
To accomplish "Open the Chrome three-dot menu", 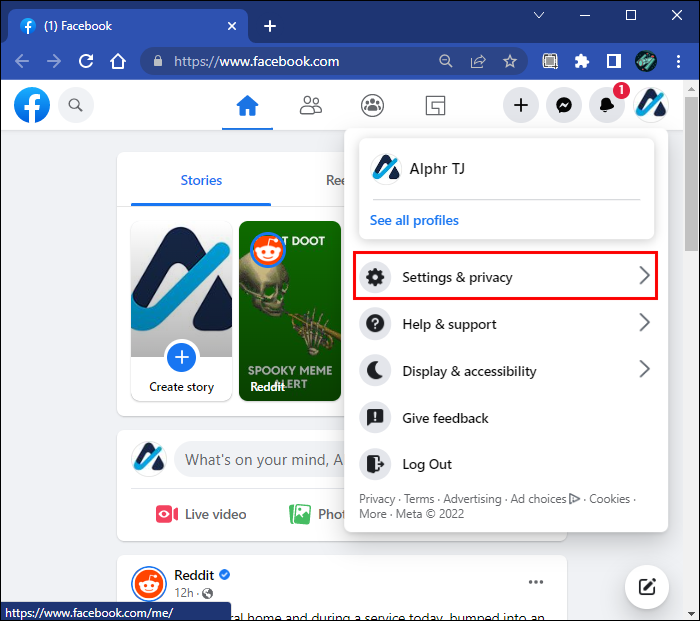I will click(678, 61).
